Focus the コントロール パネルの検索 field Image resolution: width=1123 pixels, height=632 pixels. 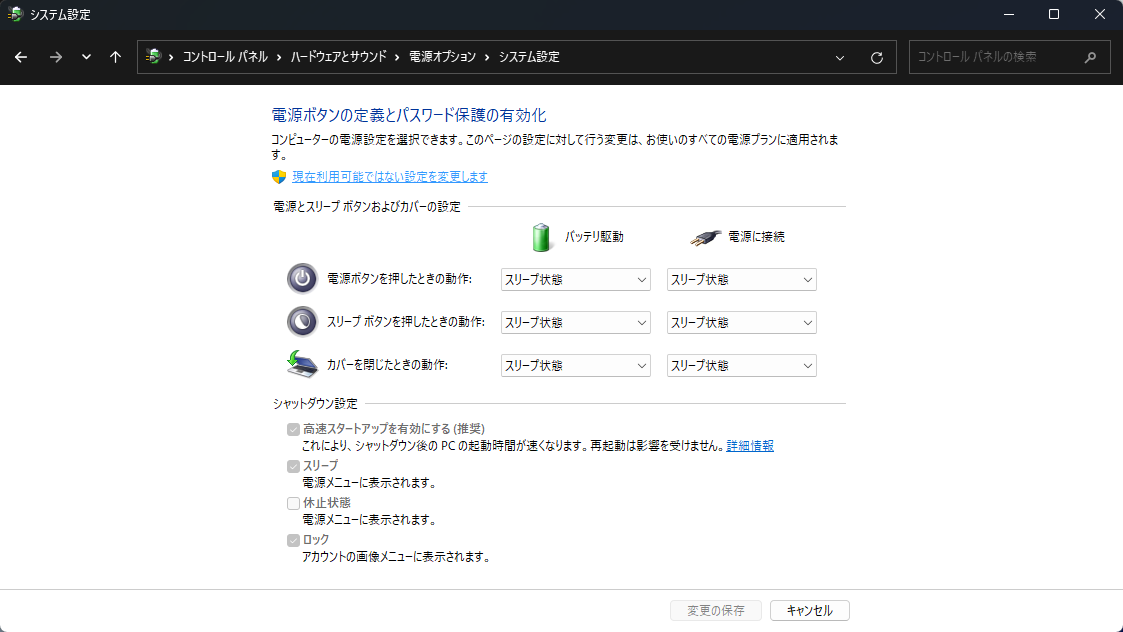(x=995, y=57)
